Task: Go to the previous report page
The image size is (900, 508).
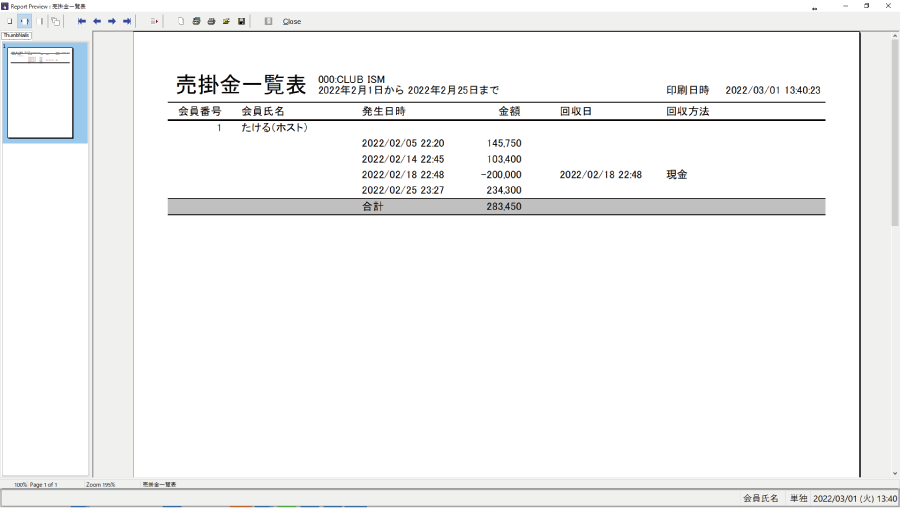Action: pyautogui.click(x=97, y=21)
